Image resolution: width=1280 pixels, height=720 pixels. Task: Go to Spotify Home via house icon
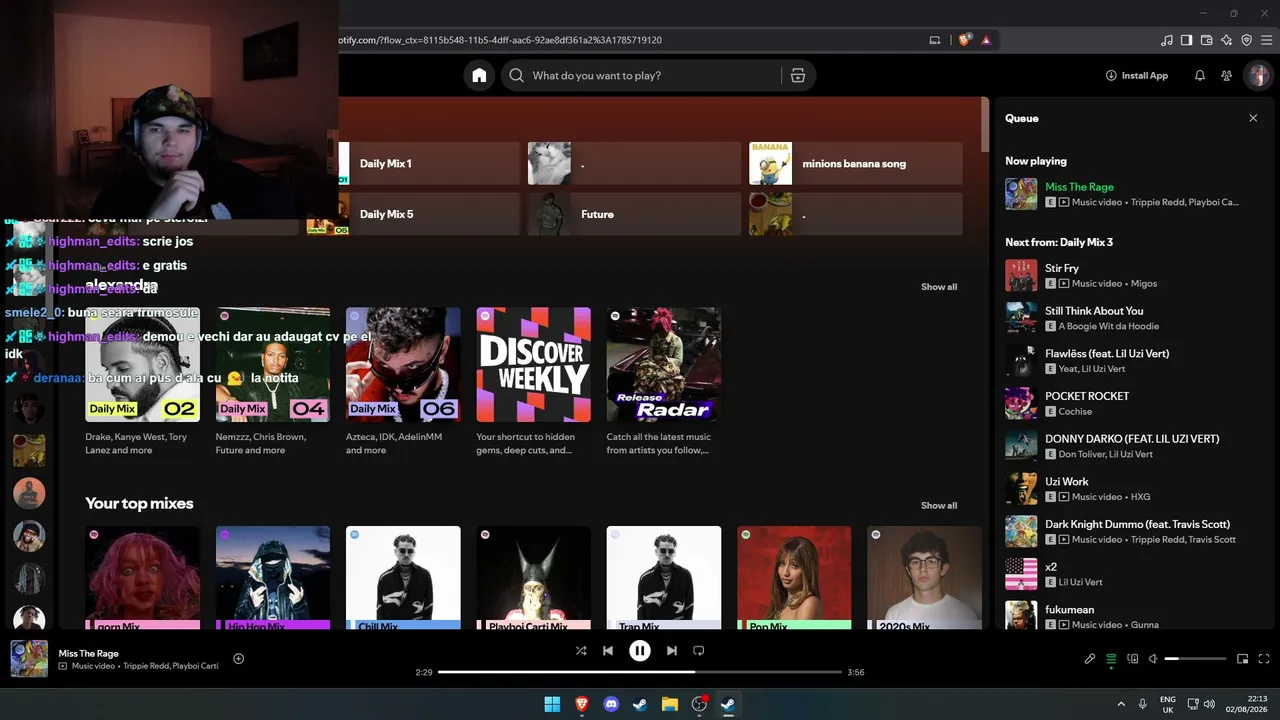coord(479,76)
